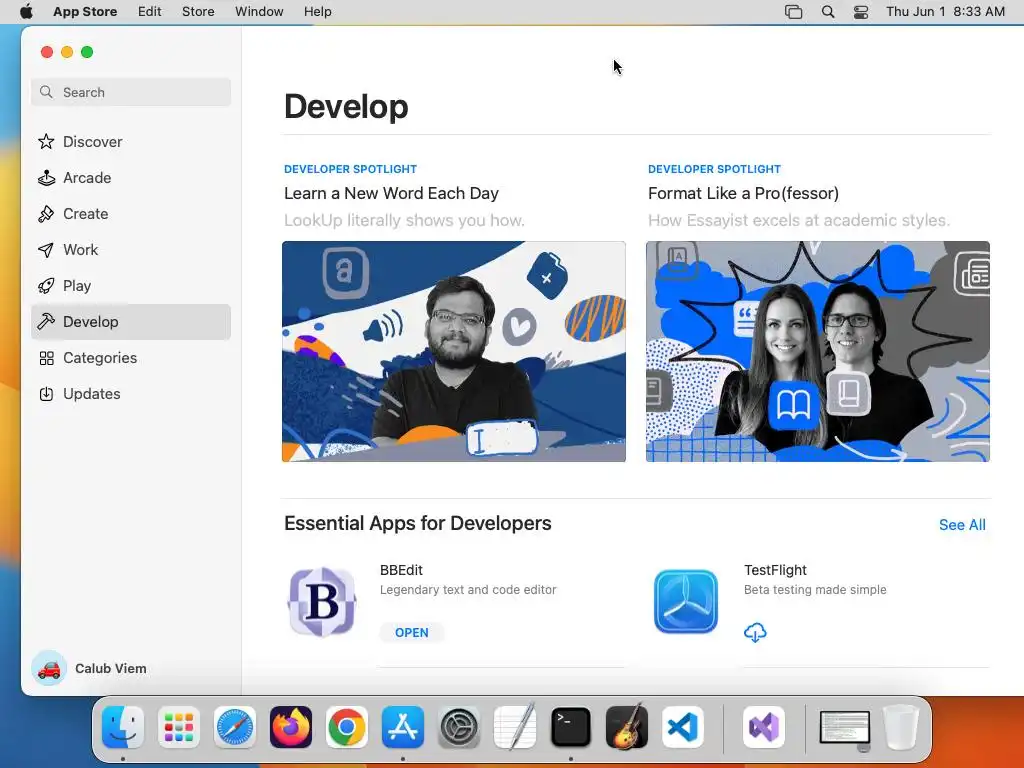Open Spotlight search in menu bar
This screenshot has width=1024, height=768.
pos(827,12)
